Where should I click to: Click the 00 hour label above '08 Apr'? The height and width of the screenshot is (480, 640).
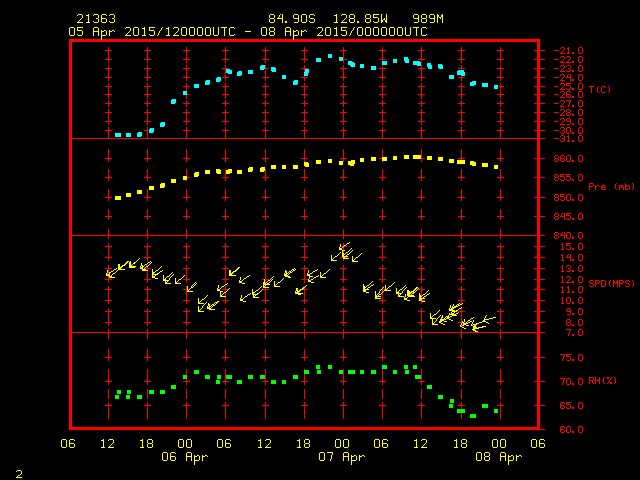coord(499,444)
